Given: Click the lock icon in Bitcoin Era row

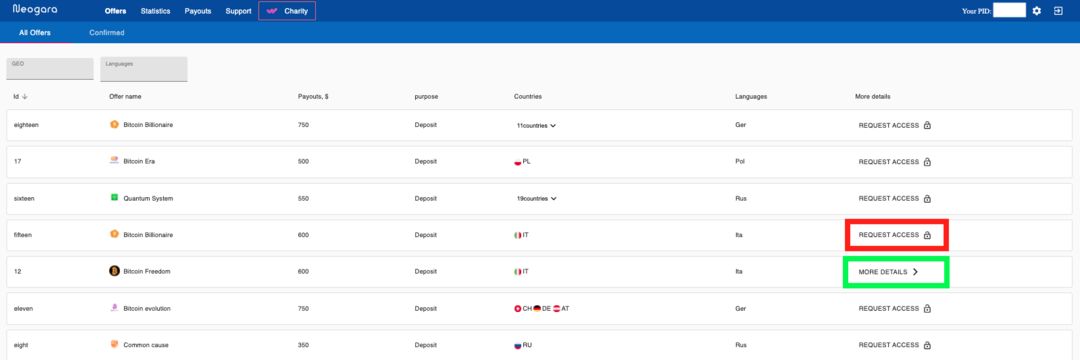Looking at the screenshot, I should 927,162.
